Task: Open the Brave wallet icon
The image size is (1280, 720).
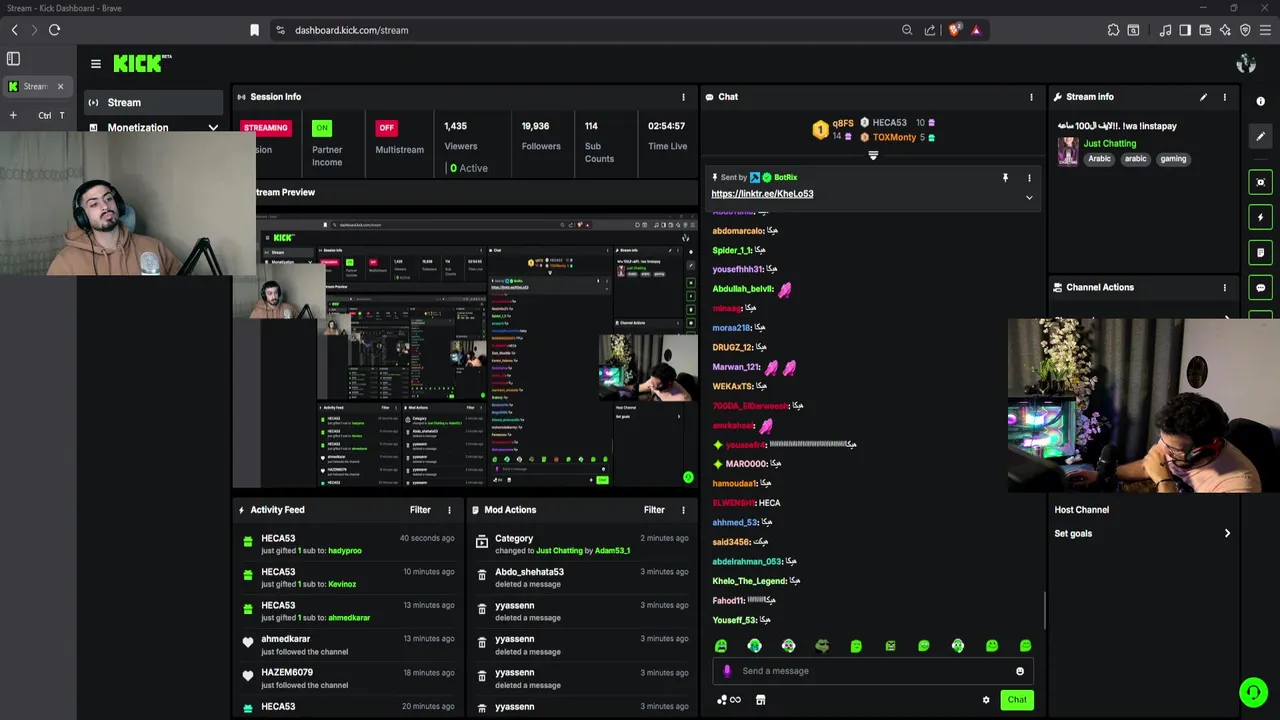Action: tap(1205, 30)
